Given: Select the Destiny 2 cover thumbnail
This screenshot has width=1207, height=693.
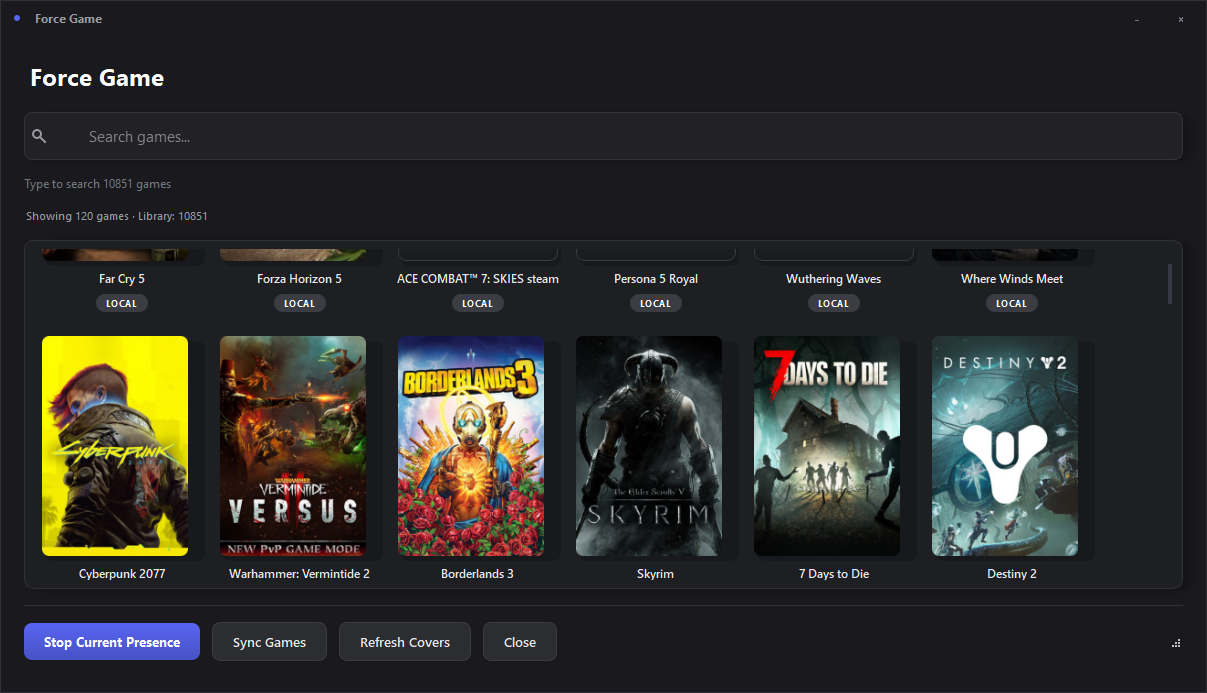Looking at the screenshot, I should (x=1005, y=446).
